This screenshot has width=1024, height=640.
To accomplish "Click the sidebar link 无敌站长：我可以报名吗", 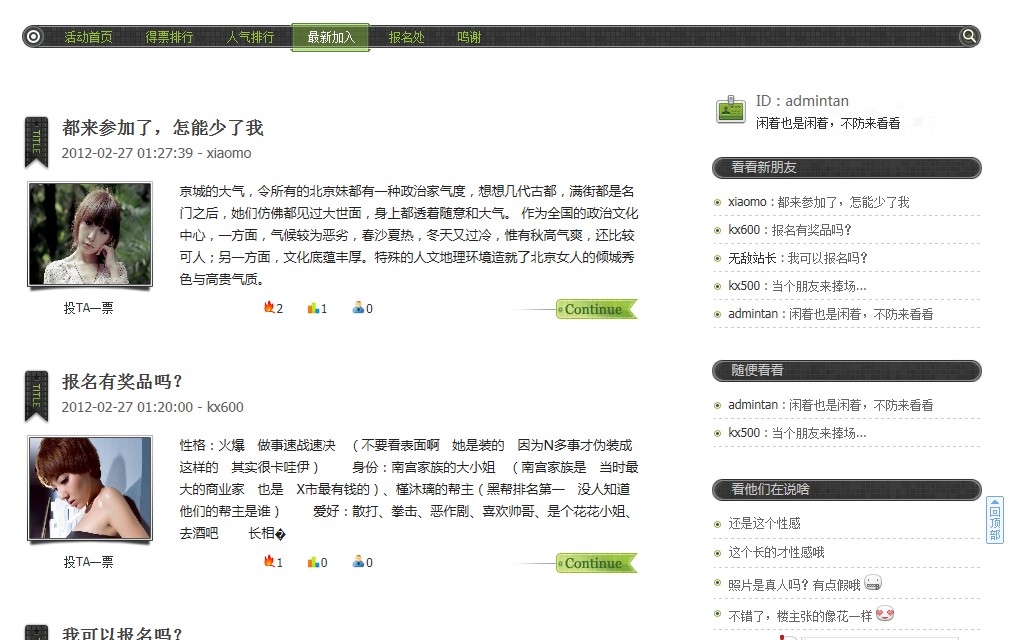I will coord(790,257).
